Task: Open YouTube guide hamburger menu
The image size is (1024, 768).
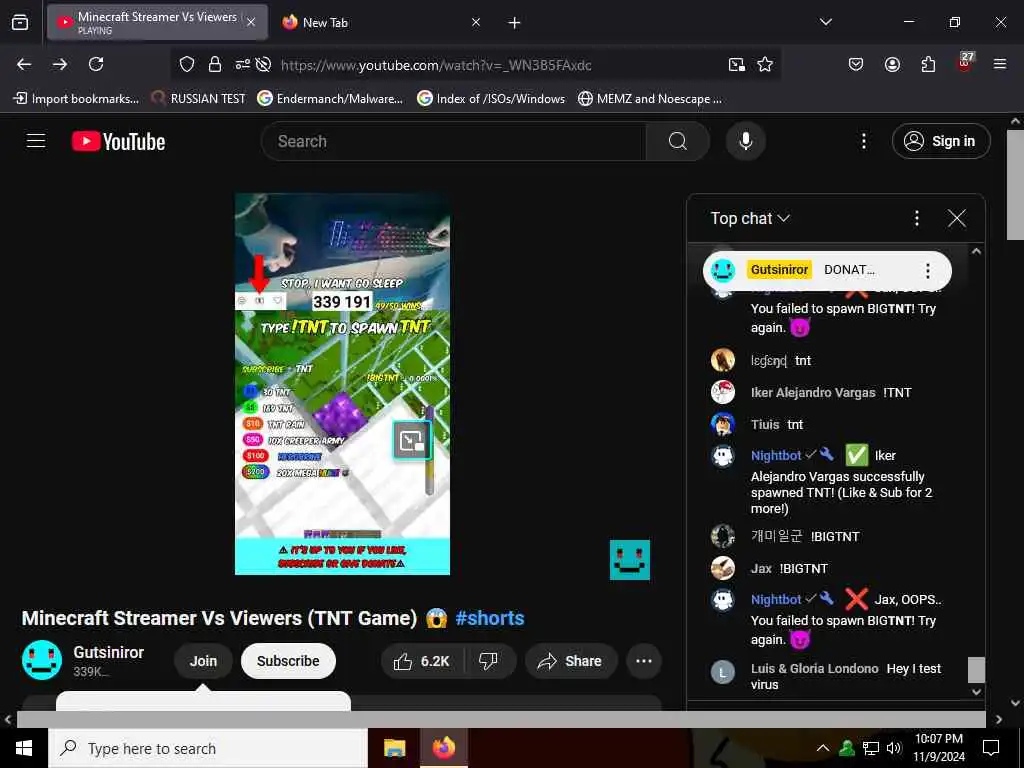Action: [x=36, y=141]
